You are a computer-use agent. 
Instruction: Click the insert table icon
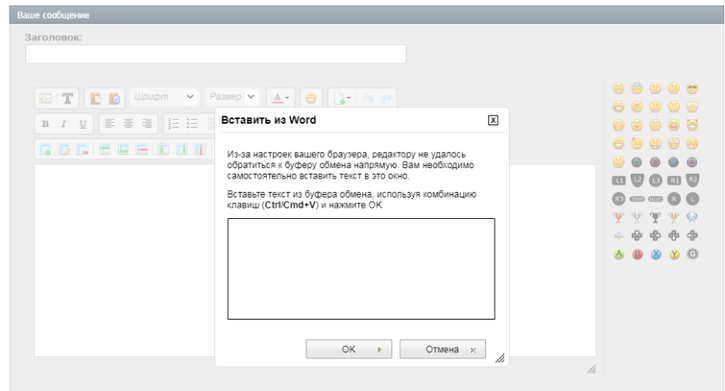pyautogui.click(x=45, y=149)
